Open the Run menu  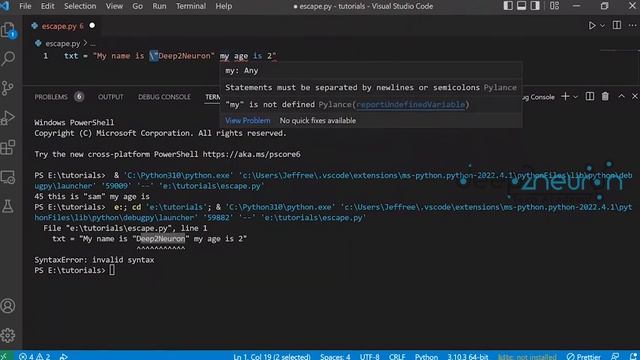click(159, 6)
